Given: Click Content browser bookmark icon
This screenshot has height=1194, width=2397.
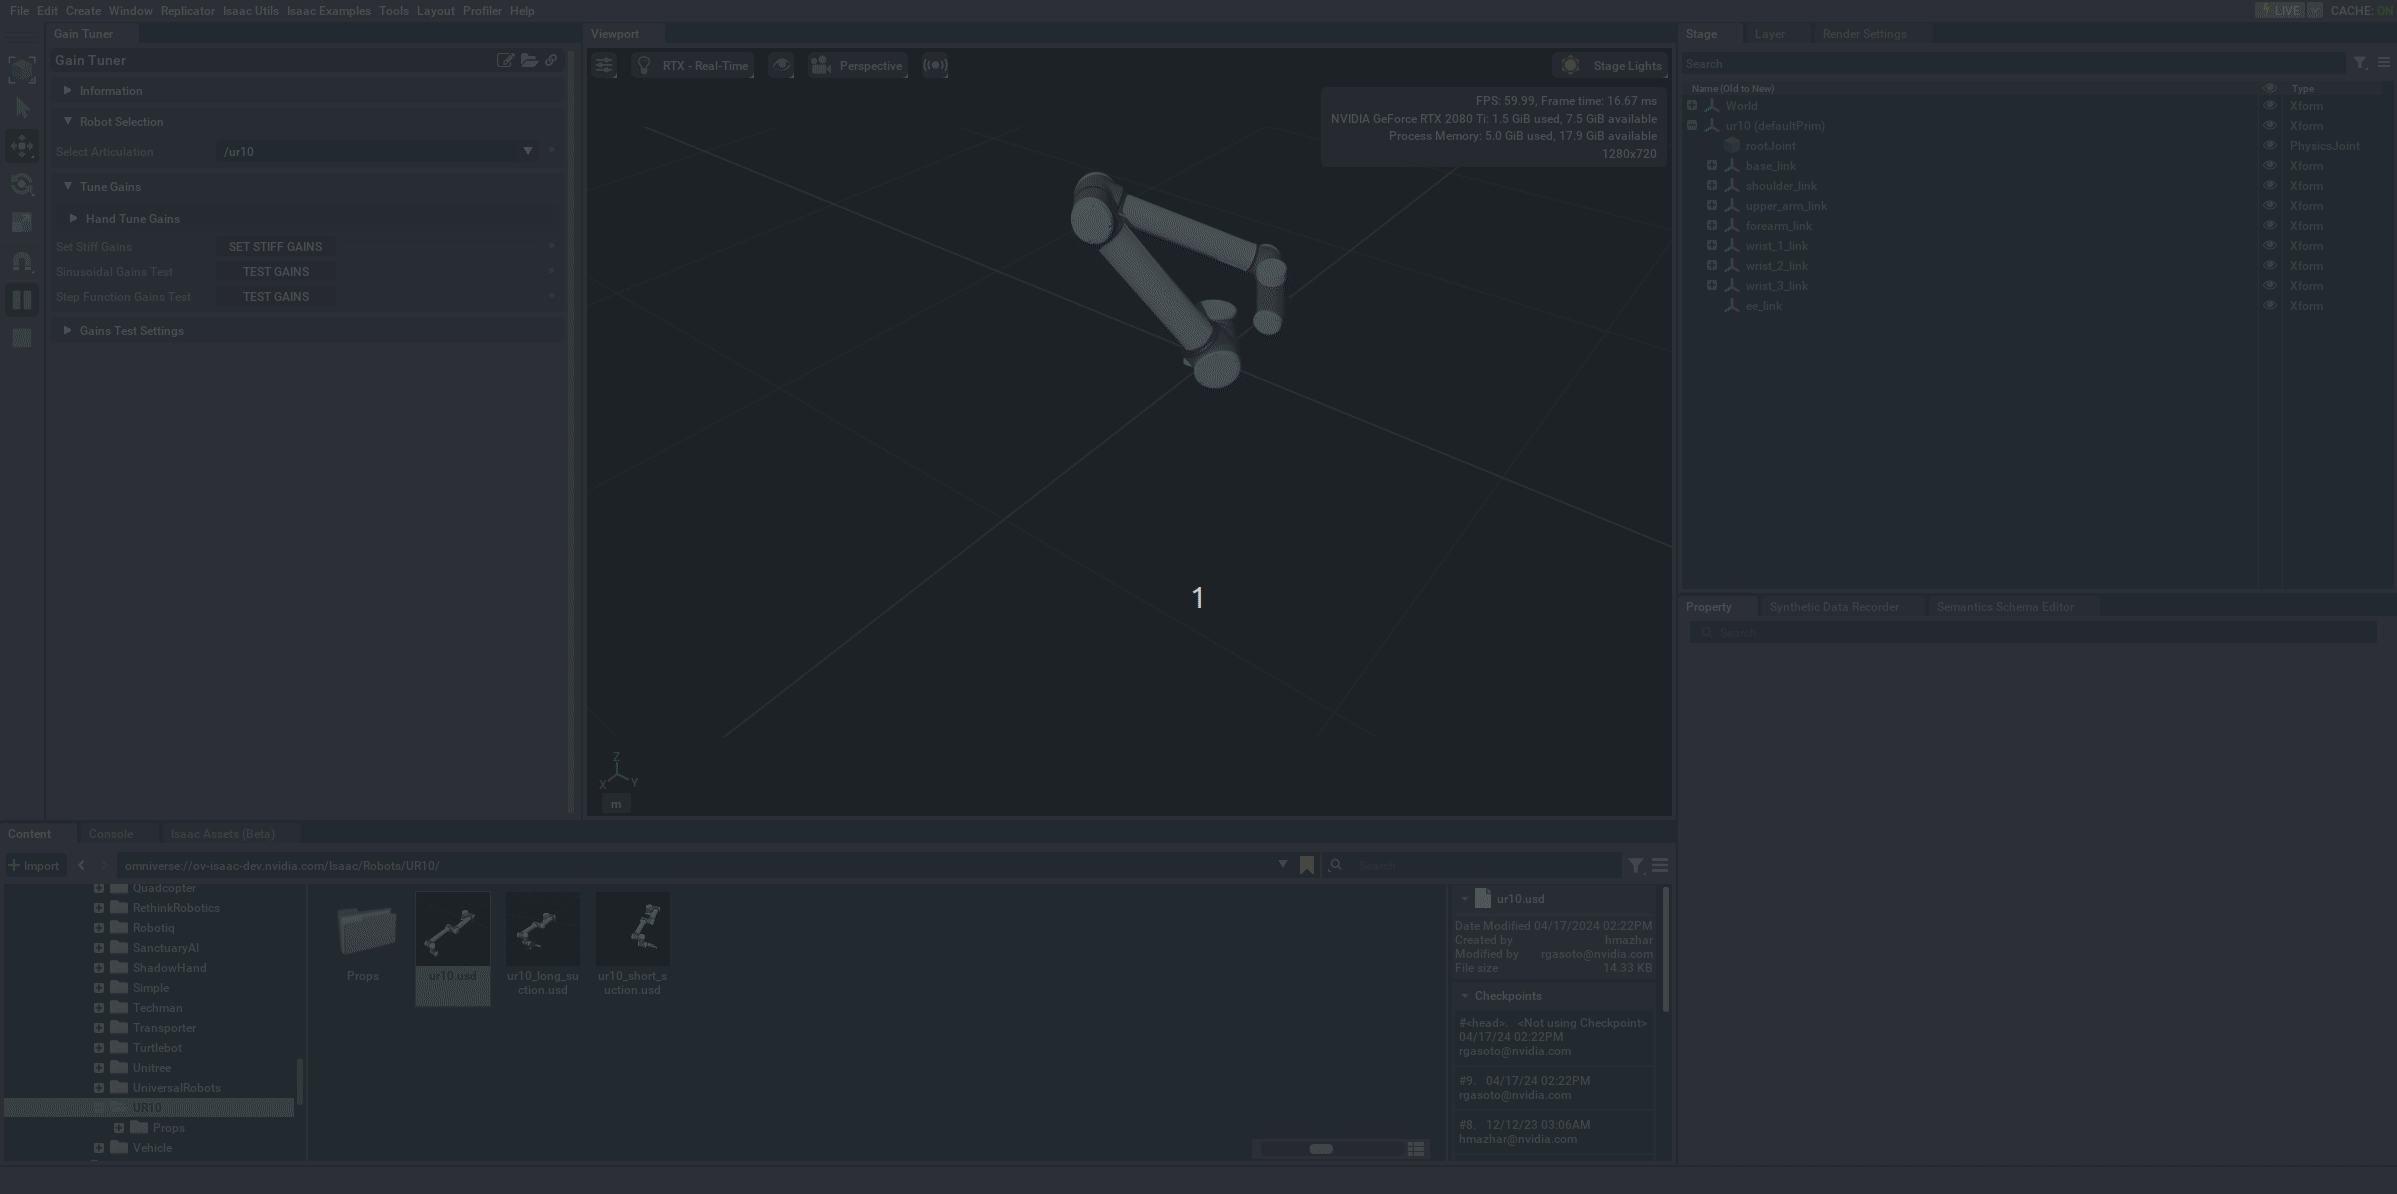Looking at the screenshot, I should [1307, 866].
